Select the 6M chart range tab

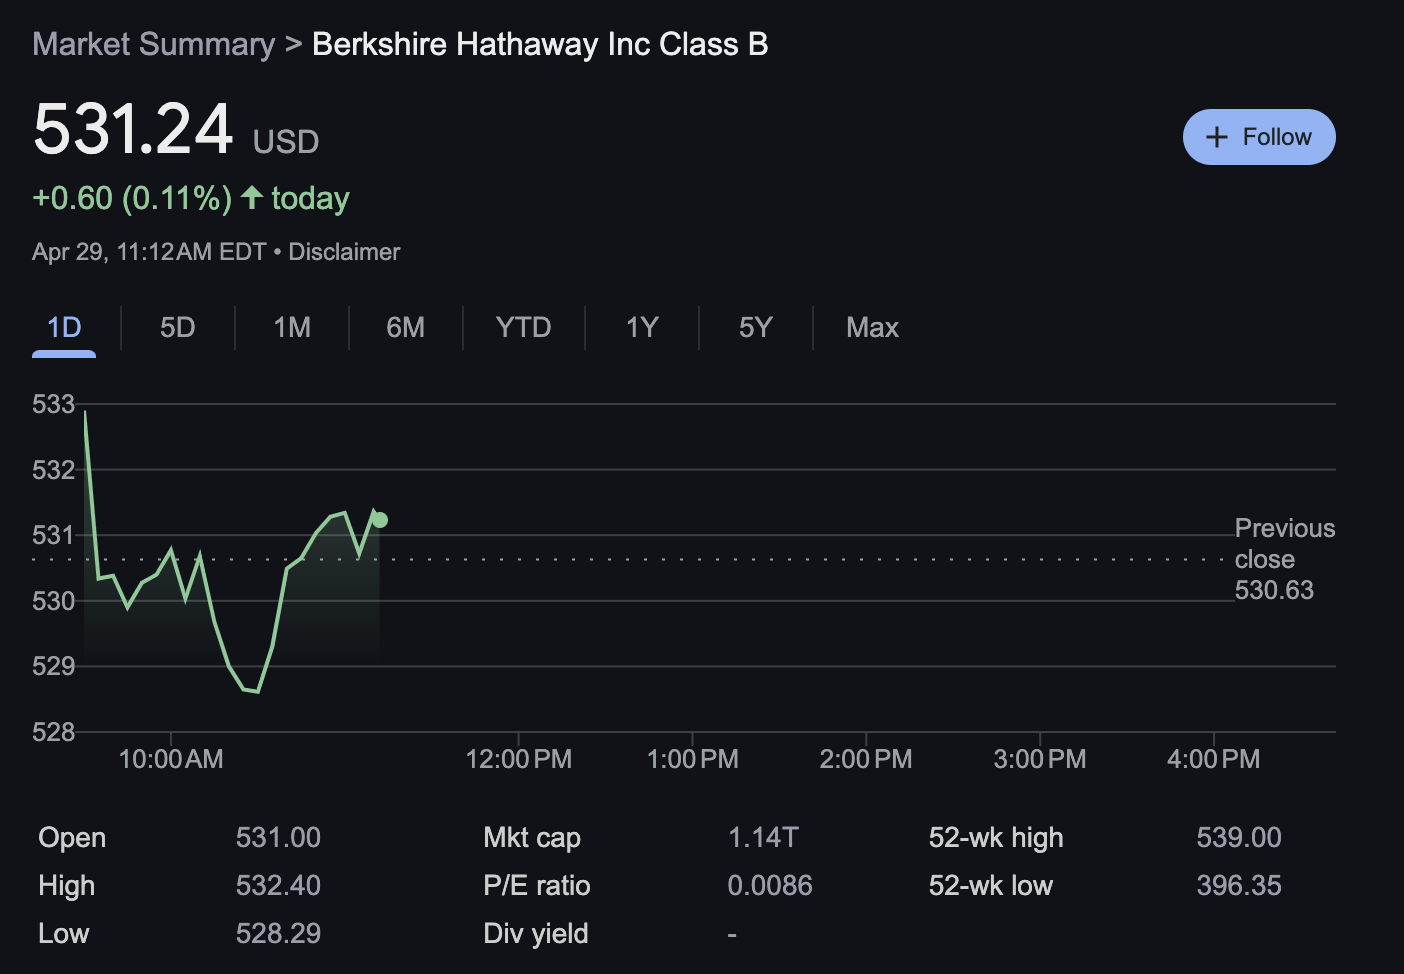(406, 328)
